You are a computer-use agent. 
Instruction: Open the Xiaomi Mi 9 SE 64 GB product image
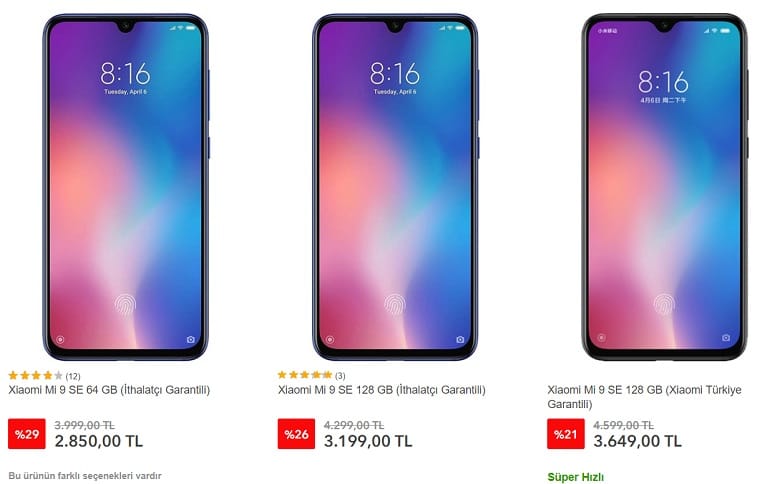[125, 187]
